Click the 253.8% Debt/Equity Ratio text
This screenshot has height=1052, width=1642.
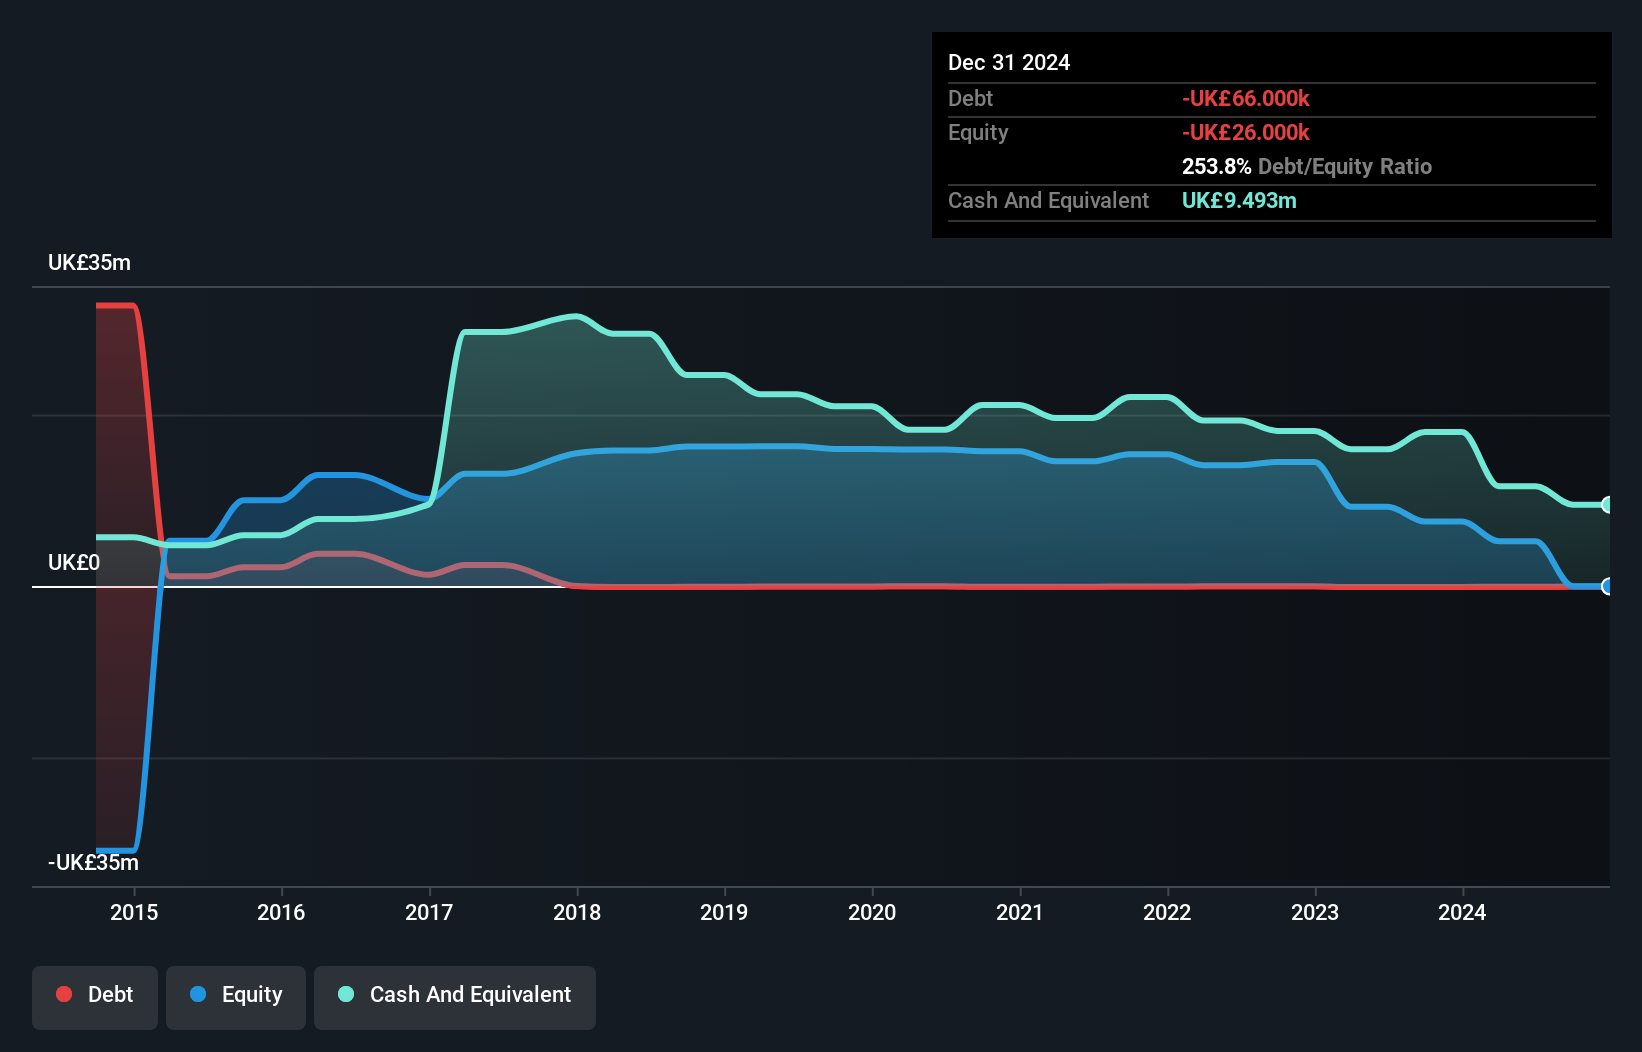(1307, 166)
